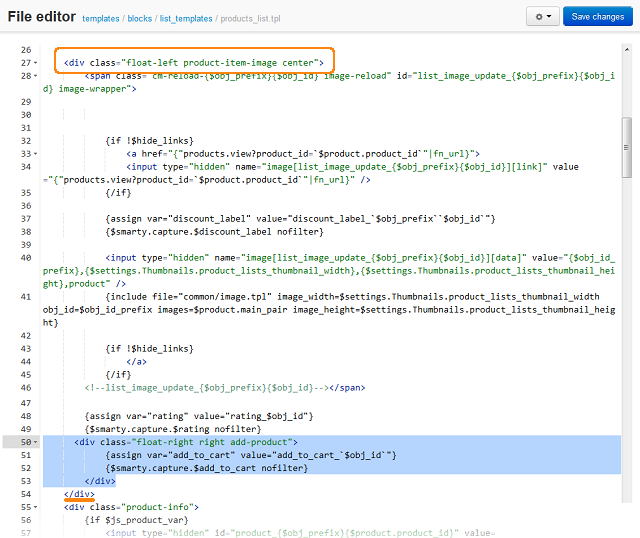Click the vertical scrollbar thumb
This screenshot has width=640, height=538.
[x=627, y=147]
